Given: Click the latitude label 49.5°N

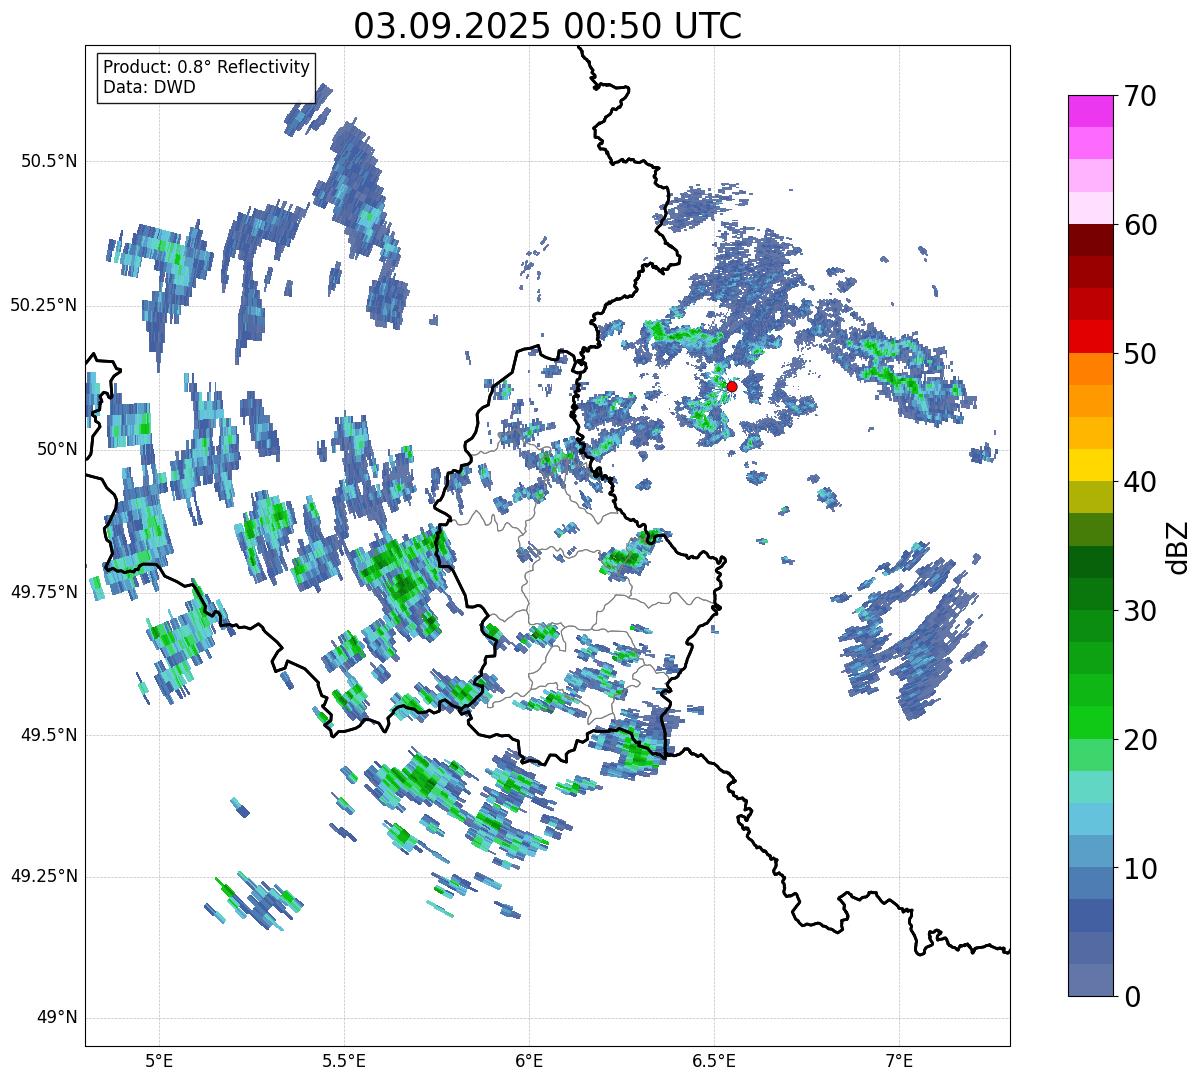Looking at the screenshot, I should (x=48, y=735).
